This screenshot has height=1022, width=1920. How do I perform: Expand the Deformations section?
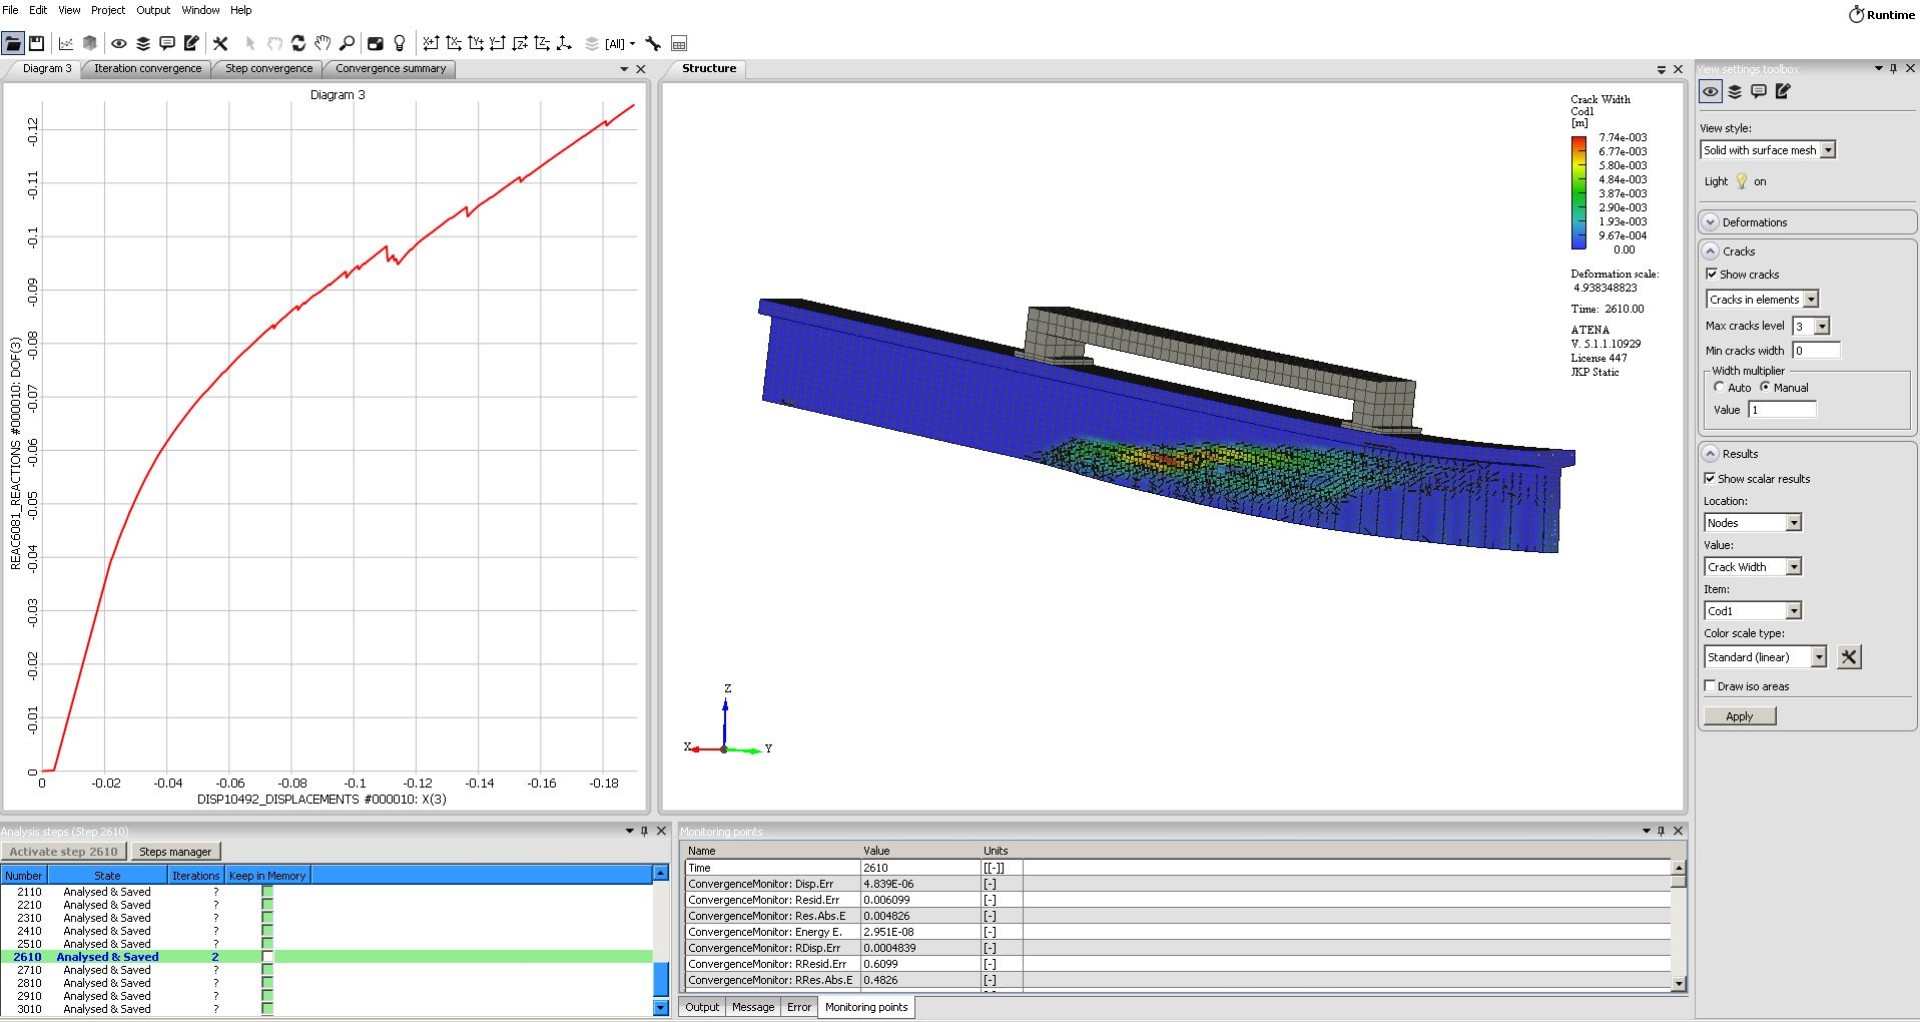1711,222
